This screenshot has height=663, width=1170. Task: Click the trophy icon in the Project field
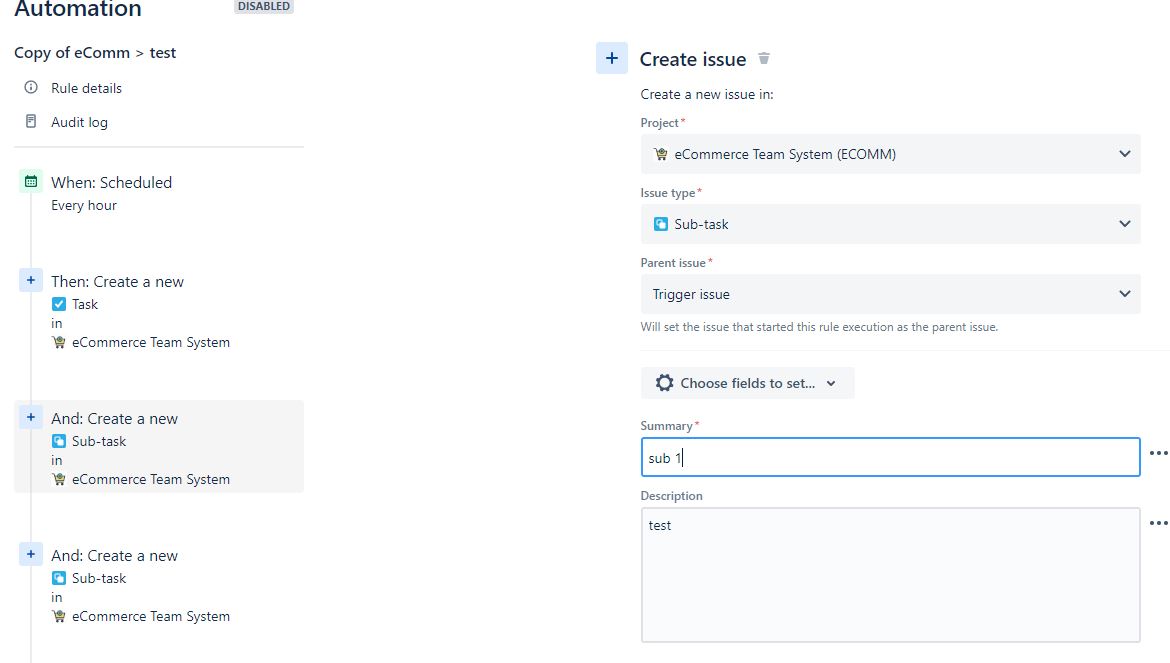coord(660,153)
